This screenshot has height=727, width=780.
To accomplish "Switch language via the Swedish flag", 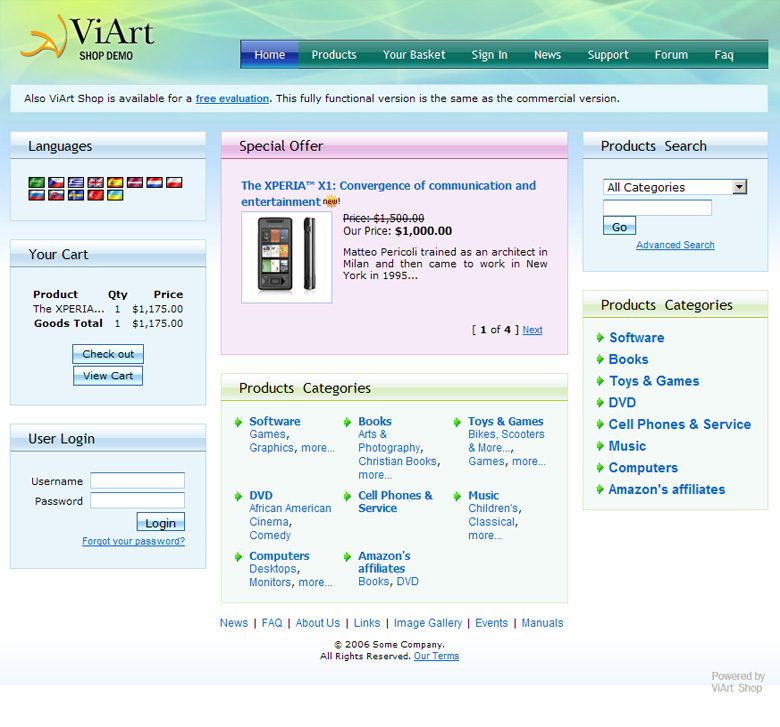I will [x=76, y=195].
